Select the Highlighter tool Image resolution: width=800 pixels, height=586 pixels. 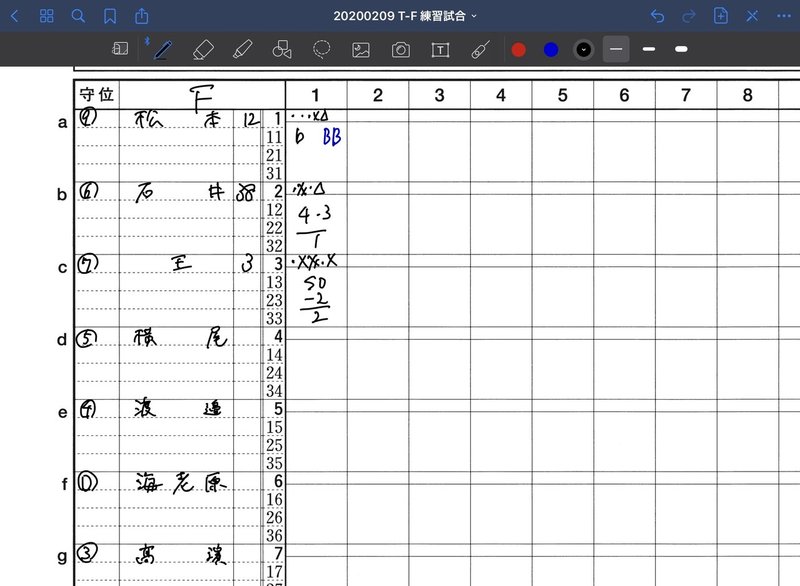click(x=242, y=49)
